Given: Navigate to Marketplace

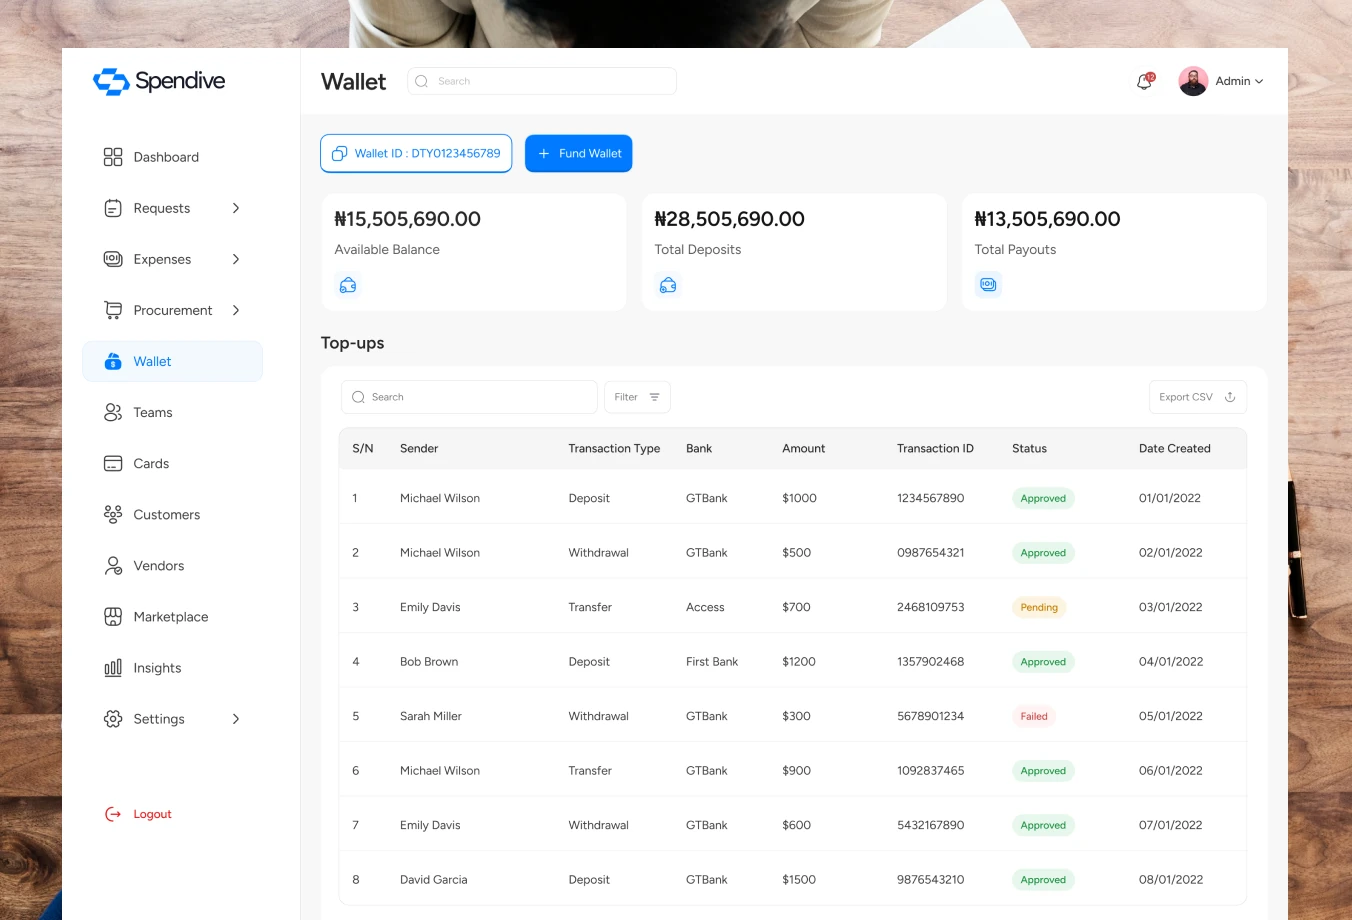Looking at the screenshot, I should click(x=172, y=616).
